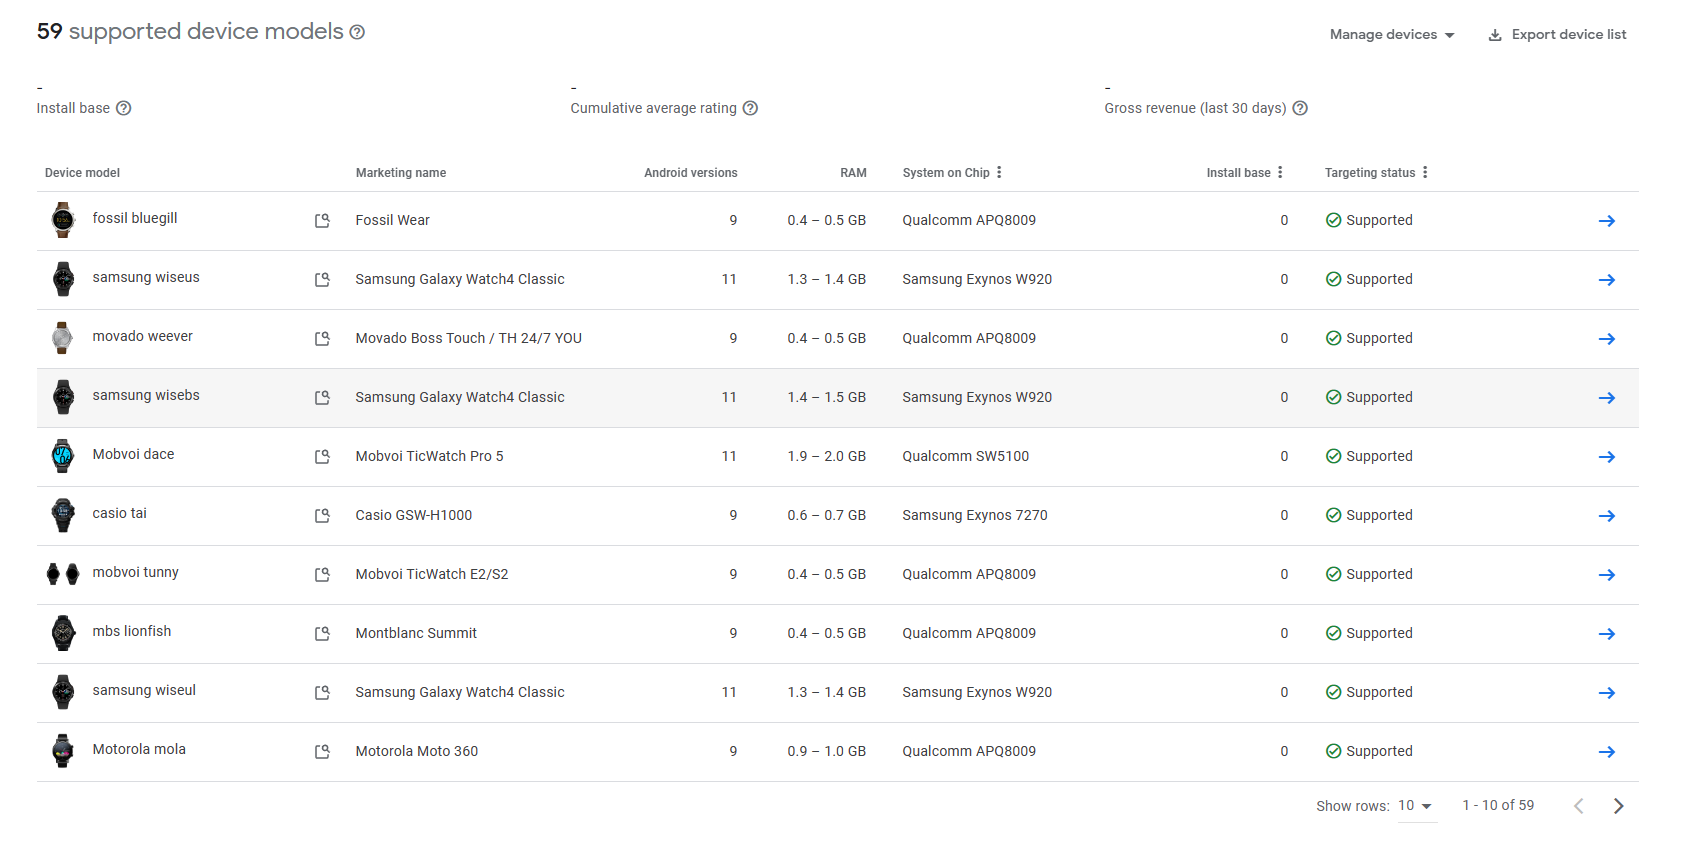This screenshot has height=847, width=1684.
Task: Click marketing name 'Mobvoi TicWatch E2/S2'
Action: [432, 575]
